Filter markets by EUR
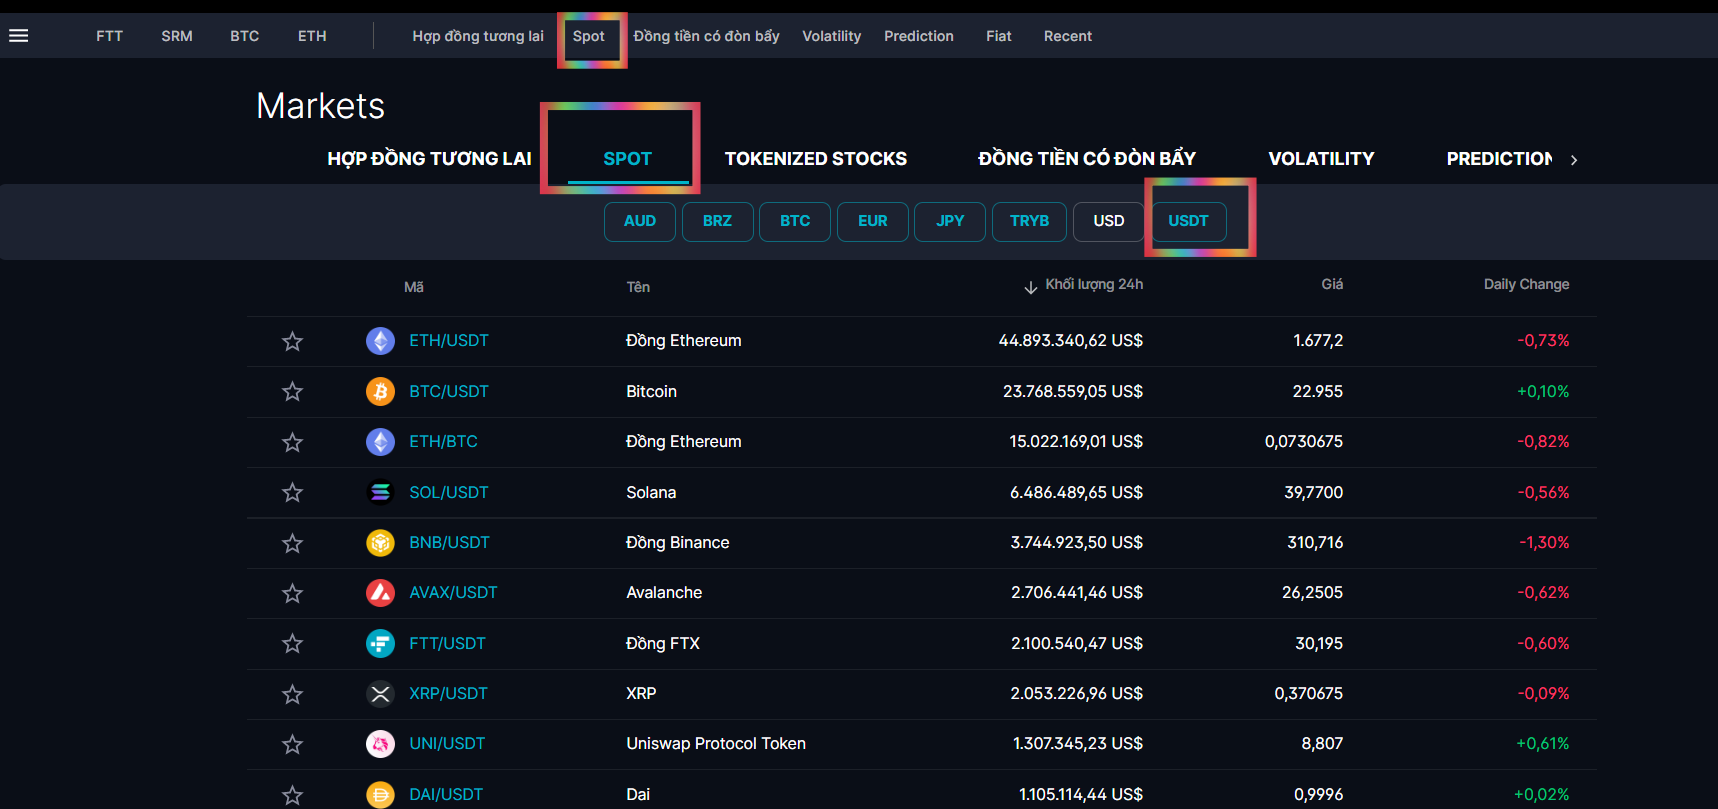The height and width of the screenshot is (809, 1718). [x=873, y=221]
